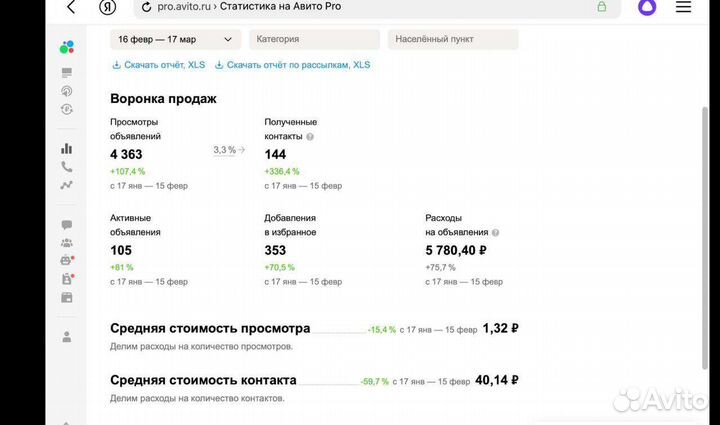Click Делим расходы на количество просмотров text
Image resolution: width=720 pixels, height=425 pixels.
click(x=201, y=347)
